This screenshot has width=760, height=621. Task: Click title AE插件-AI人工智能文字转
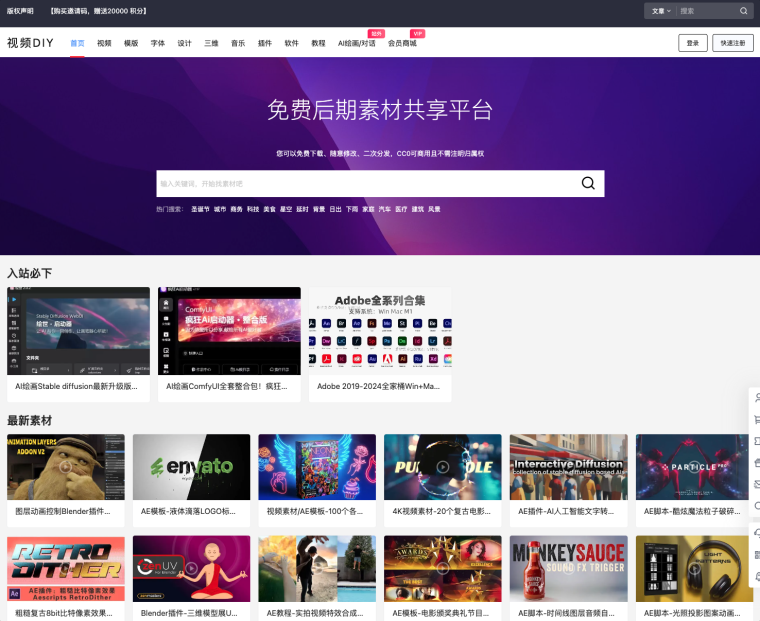click(566, 511)
